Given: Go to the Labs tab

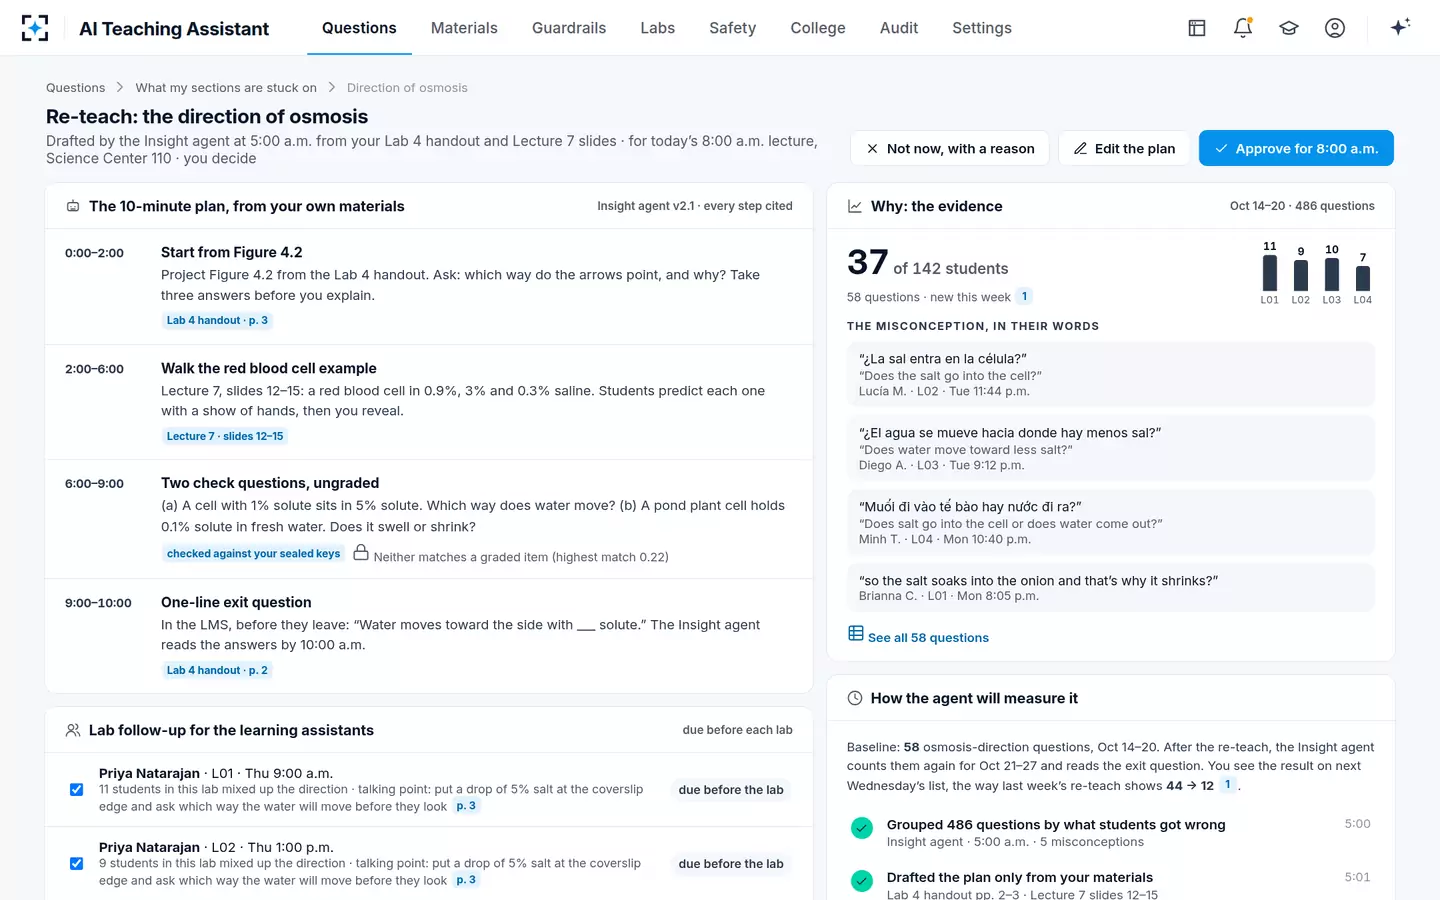Looking at the screenshot, I should tap(658, 28).
